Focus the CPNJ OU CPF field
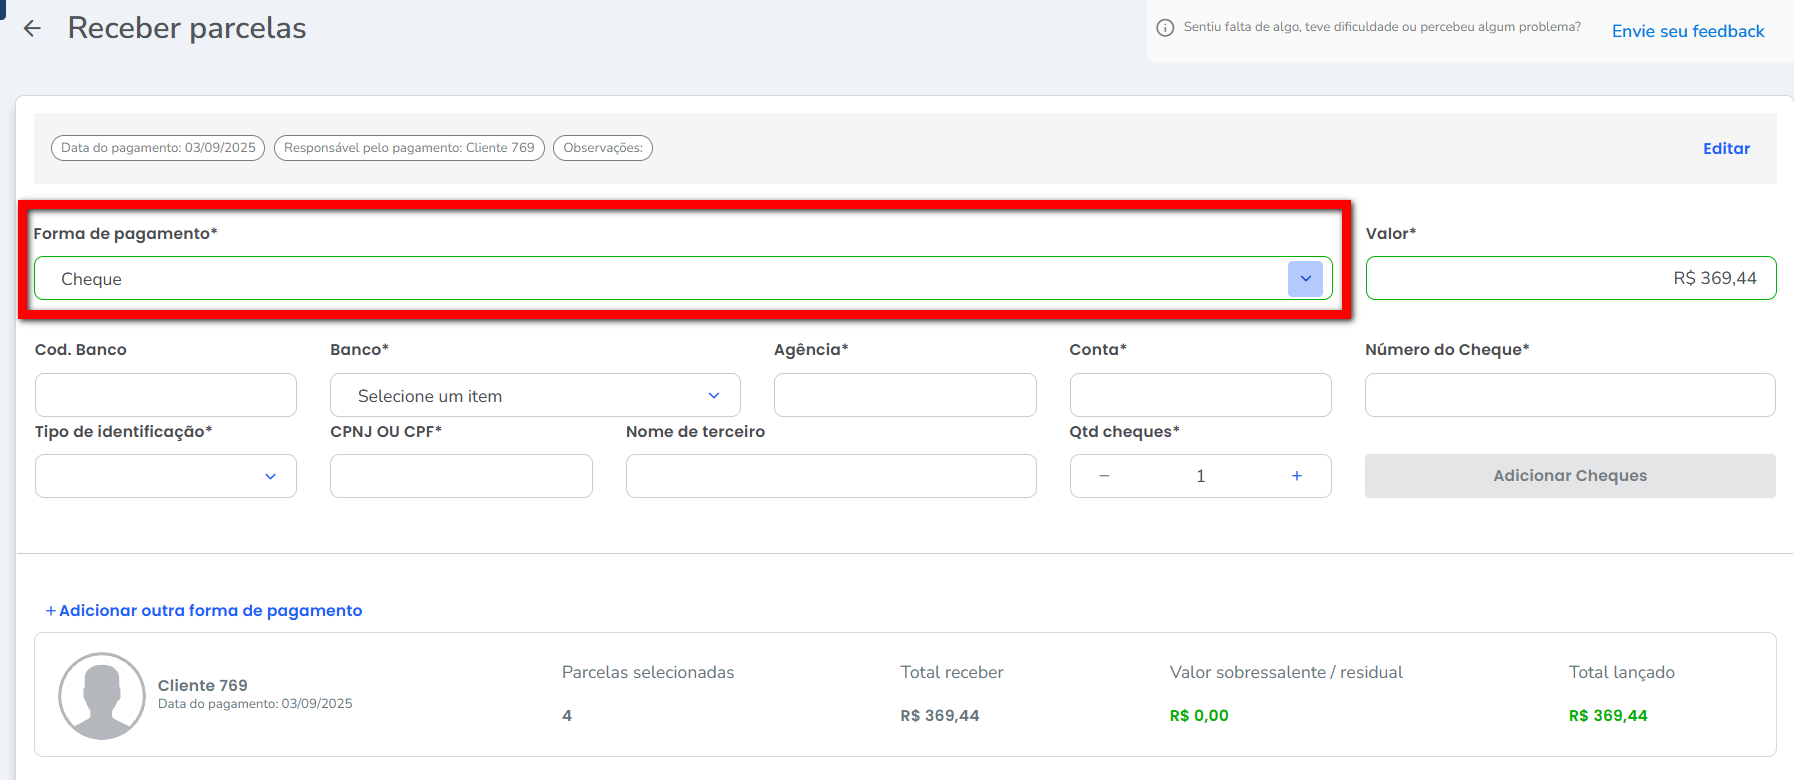Viewport: 1794px width, 780px height. tap(461, 477)
